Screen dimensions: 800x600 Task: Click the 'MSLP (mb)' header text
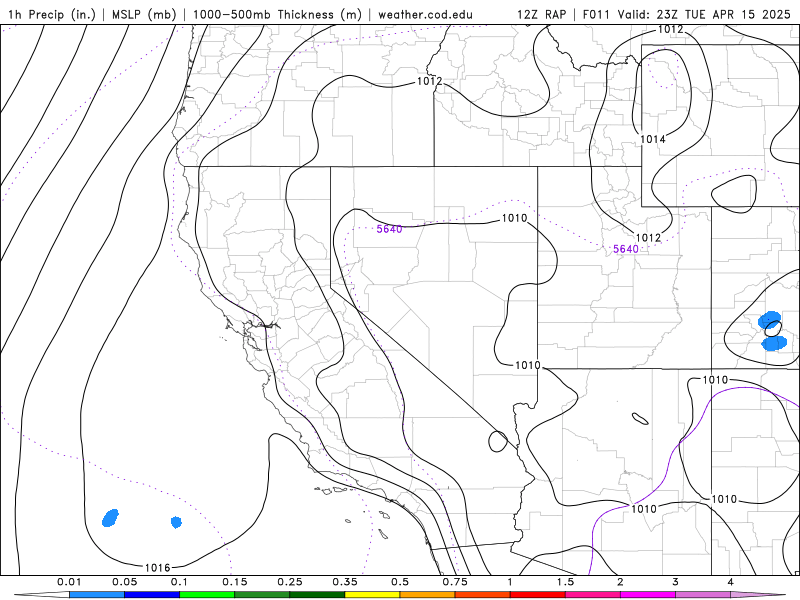click(x=144, y=15)
